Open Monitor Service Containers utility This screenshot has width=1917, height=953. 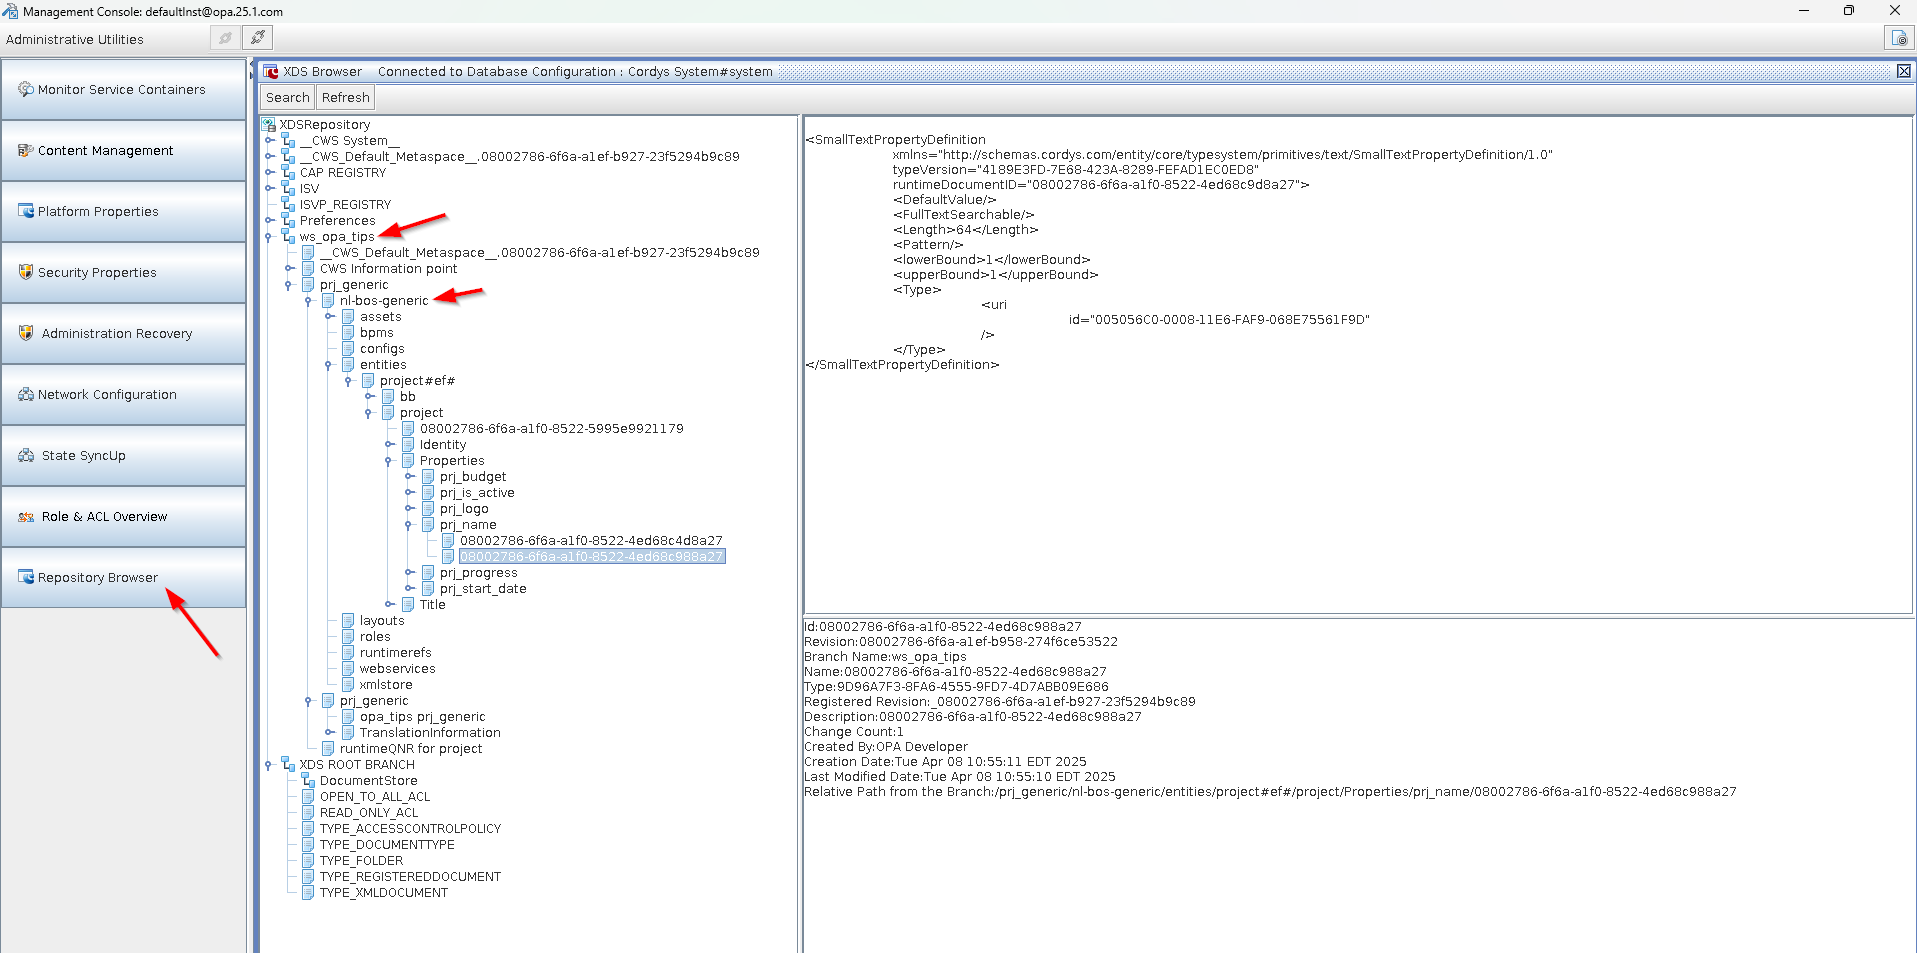click(x=123, y=90)
